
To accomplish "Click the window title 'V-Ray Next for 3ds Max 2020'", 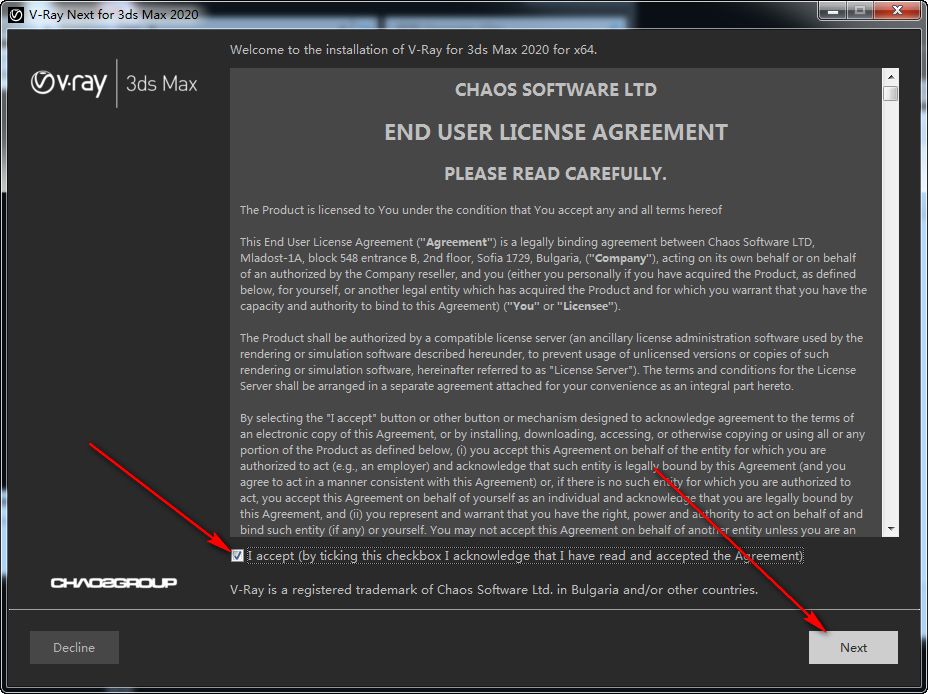I will [114, 14].
